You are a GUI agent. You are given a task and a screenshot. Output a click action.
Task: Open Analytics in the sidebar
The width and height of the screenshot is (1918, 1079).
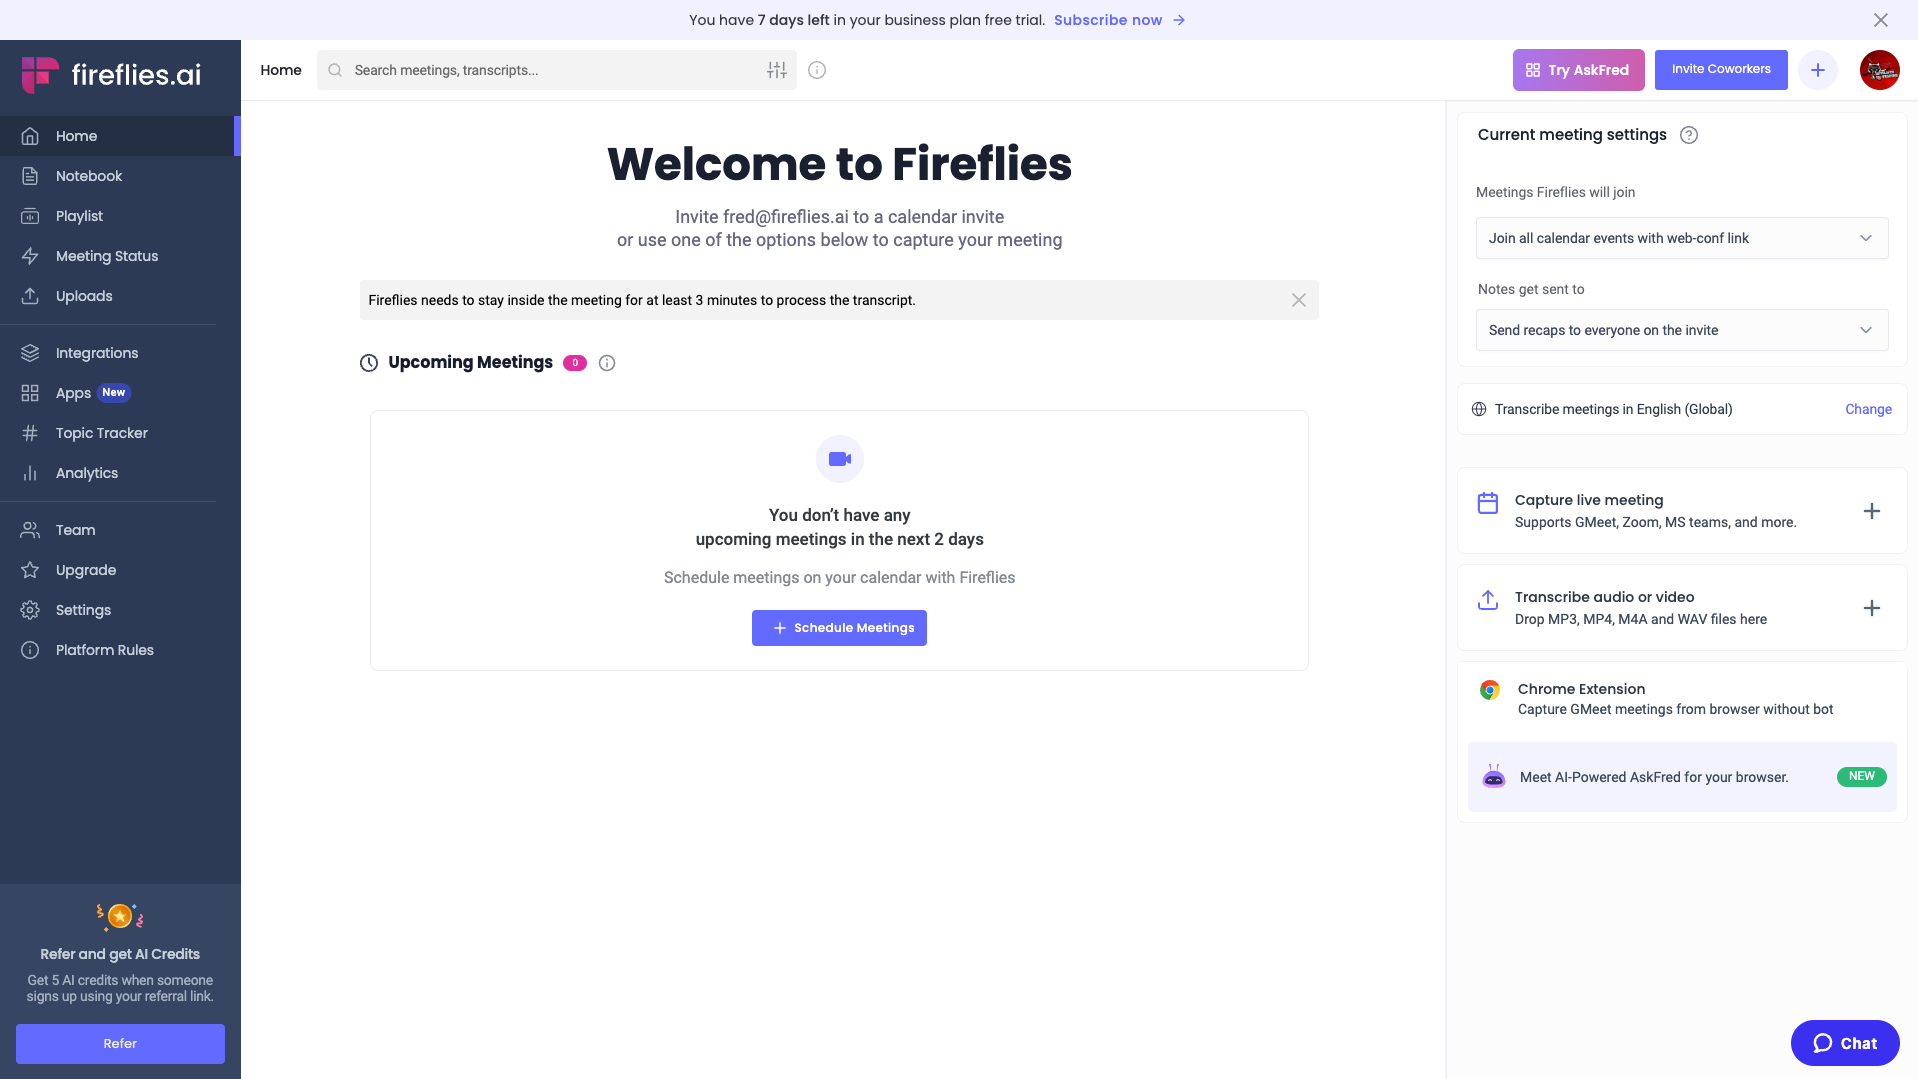click(x=87, y=473)
